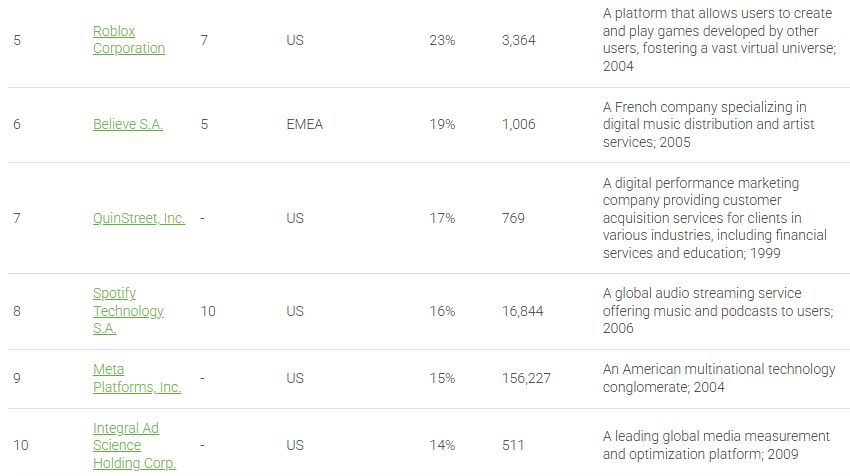The image size is (850, 476).
Task: Click the 1,006 figure in Believe row
Action: click(x=518, y=125)
